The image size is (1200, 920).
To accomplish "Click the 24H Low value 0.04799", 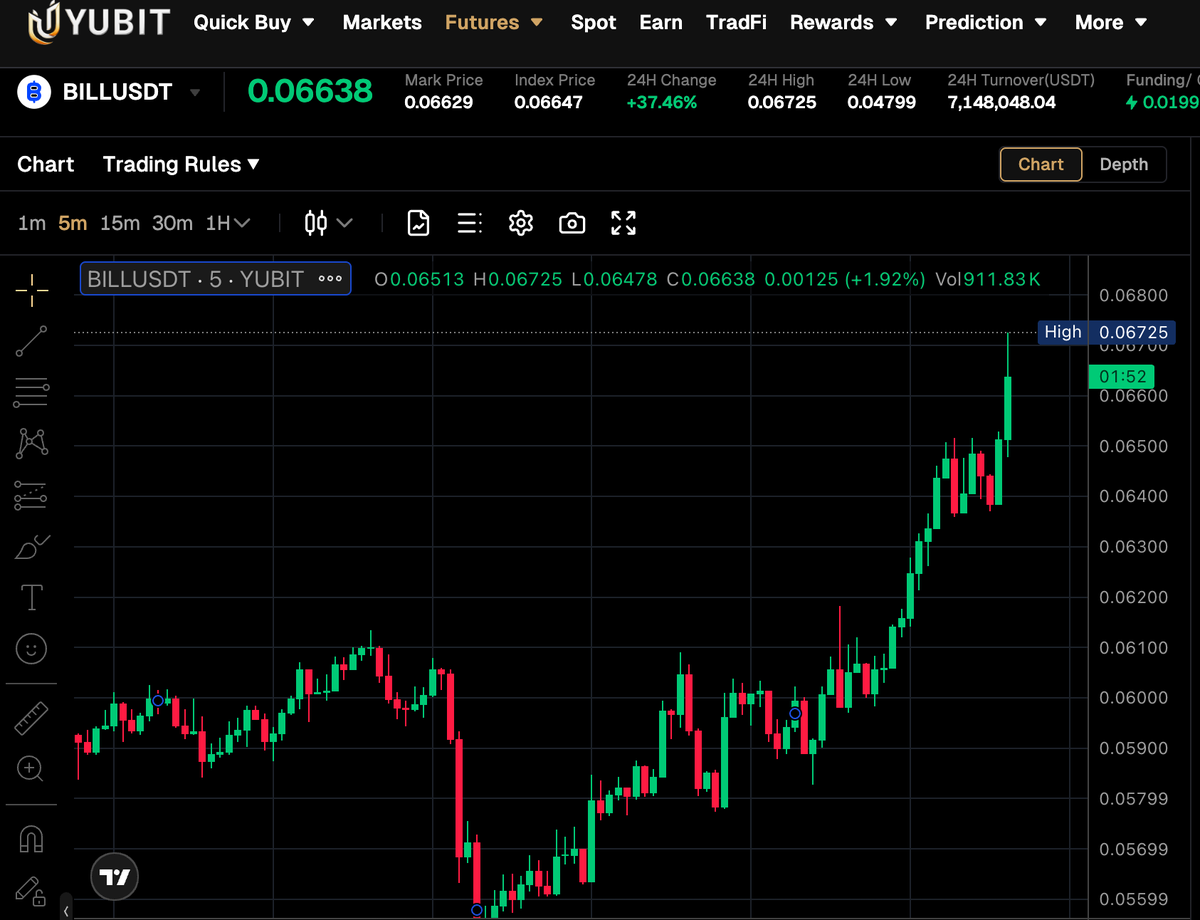I will pos(882,102).
